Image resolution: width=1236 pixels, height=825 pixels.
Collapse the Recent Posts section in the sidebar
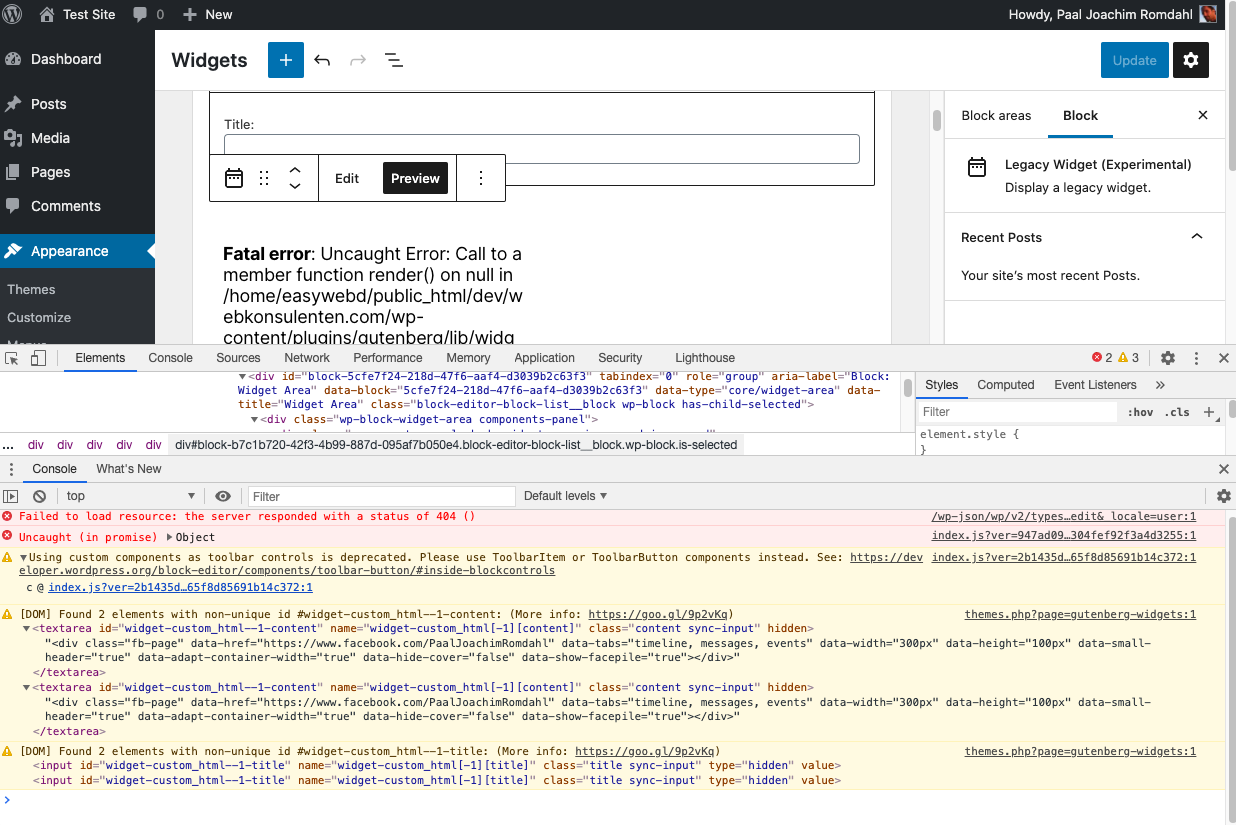(1197, 237)
